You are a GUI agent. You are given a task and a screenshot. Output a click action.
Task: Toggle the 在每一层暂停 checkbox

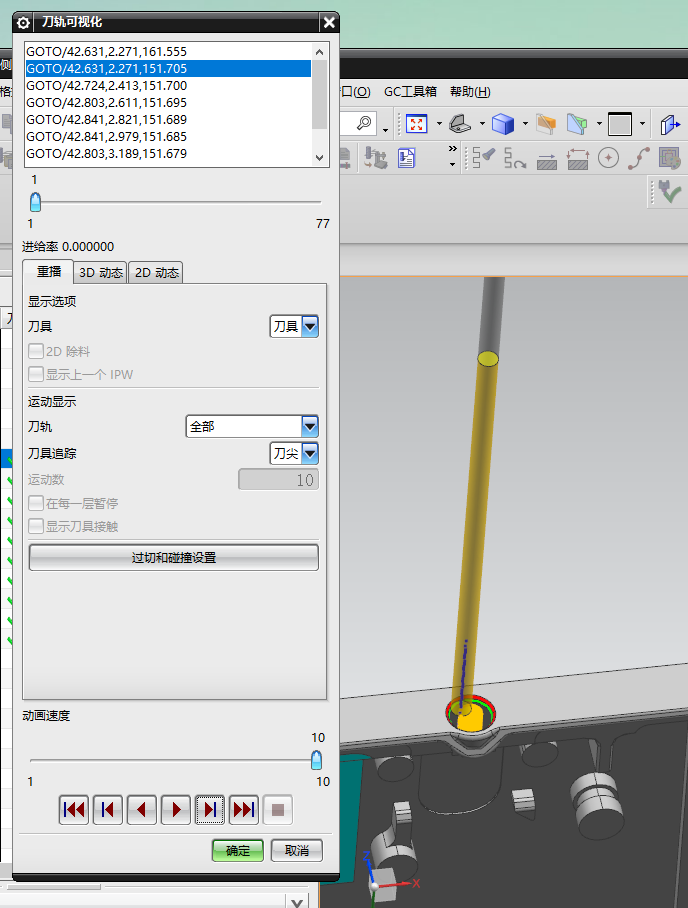pyautogui.click(x=36, y=503)
